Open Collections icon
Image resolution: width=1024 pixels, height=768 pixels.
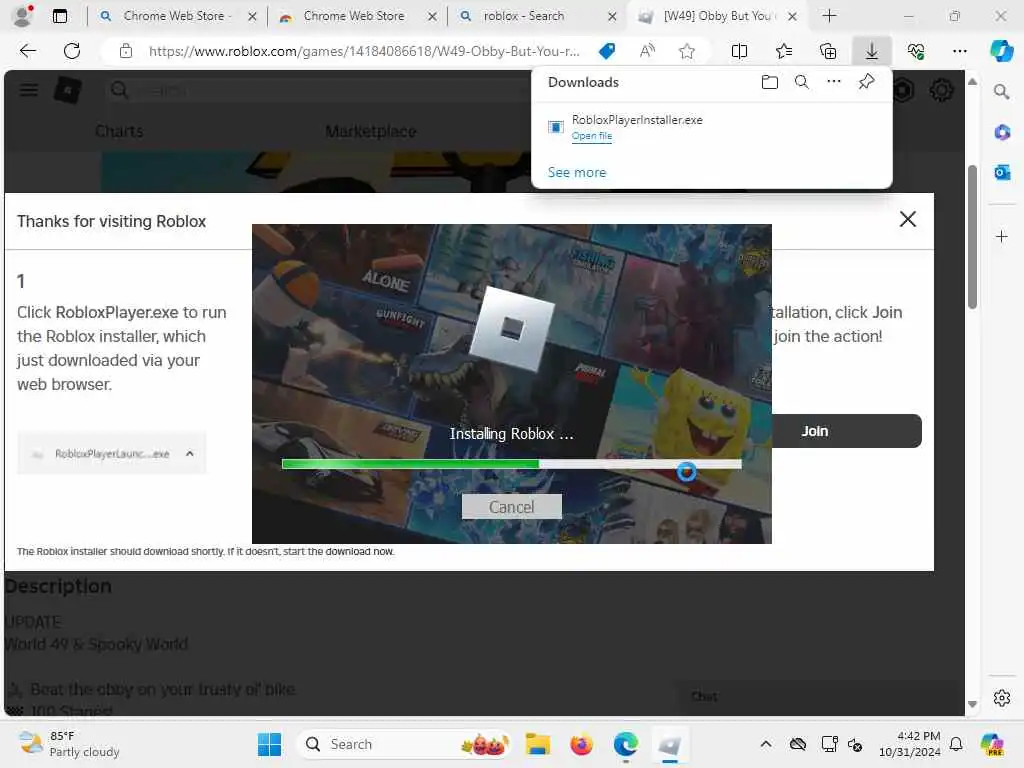(828, 51)
